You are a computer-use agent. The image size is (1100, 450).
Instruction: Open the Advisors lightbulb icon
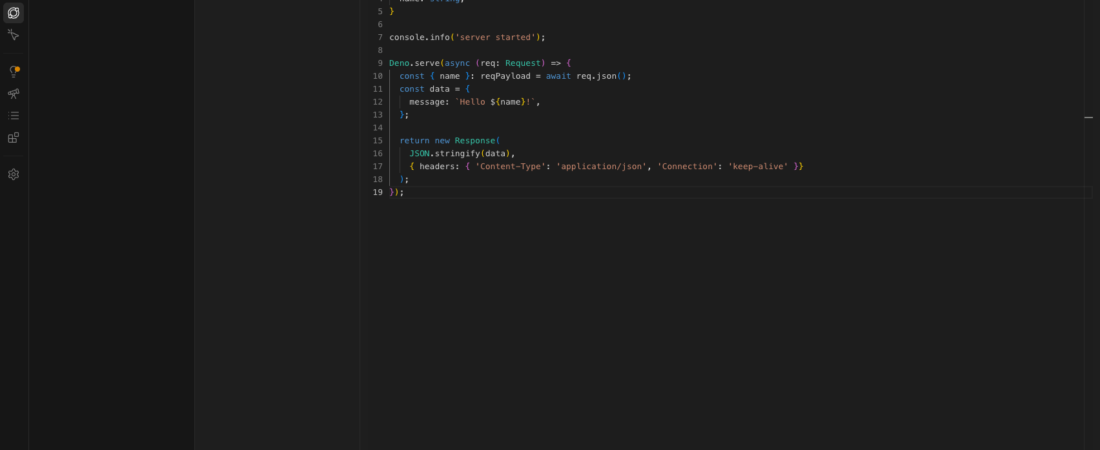point(13,72)
